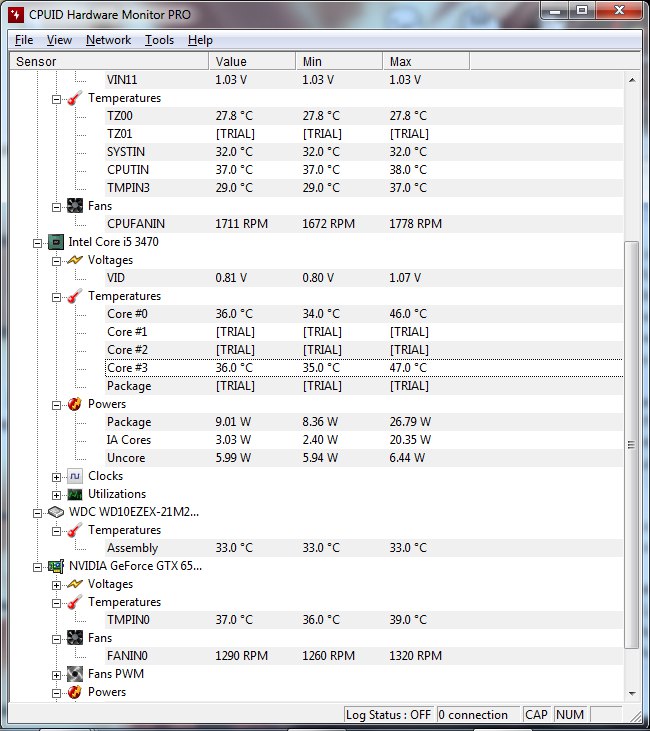650x731 pixels.
Task: Select the TMPIN0 GPU temperature row
Action: 364,620
